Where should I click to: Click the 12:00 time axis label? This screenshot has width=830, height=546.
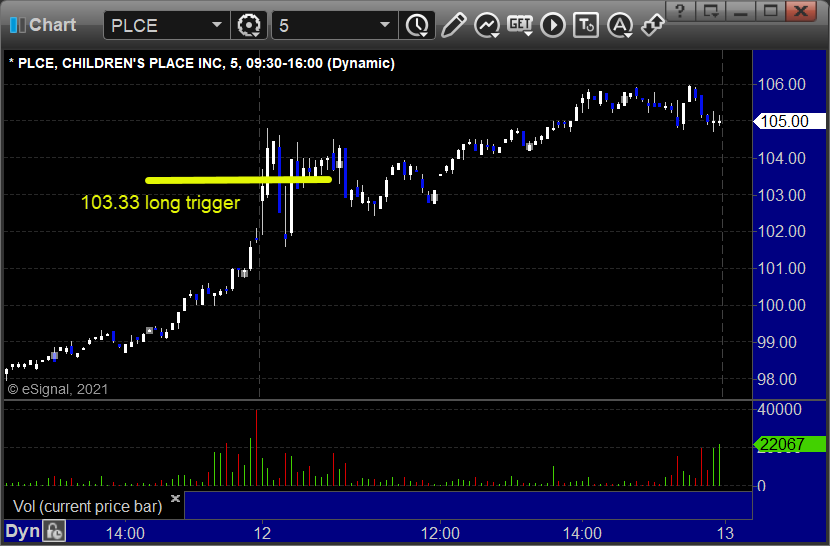[x=440, y=533]
